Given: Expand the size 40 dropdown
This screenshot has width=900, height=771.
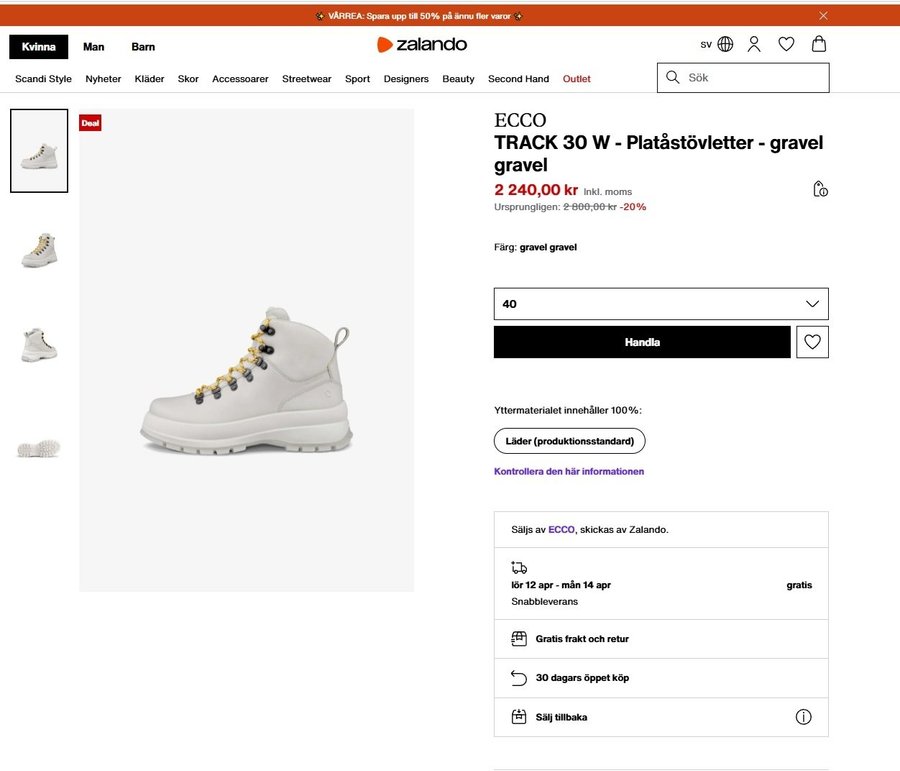Looking at the screenshot, I should (661, 304).
